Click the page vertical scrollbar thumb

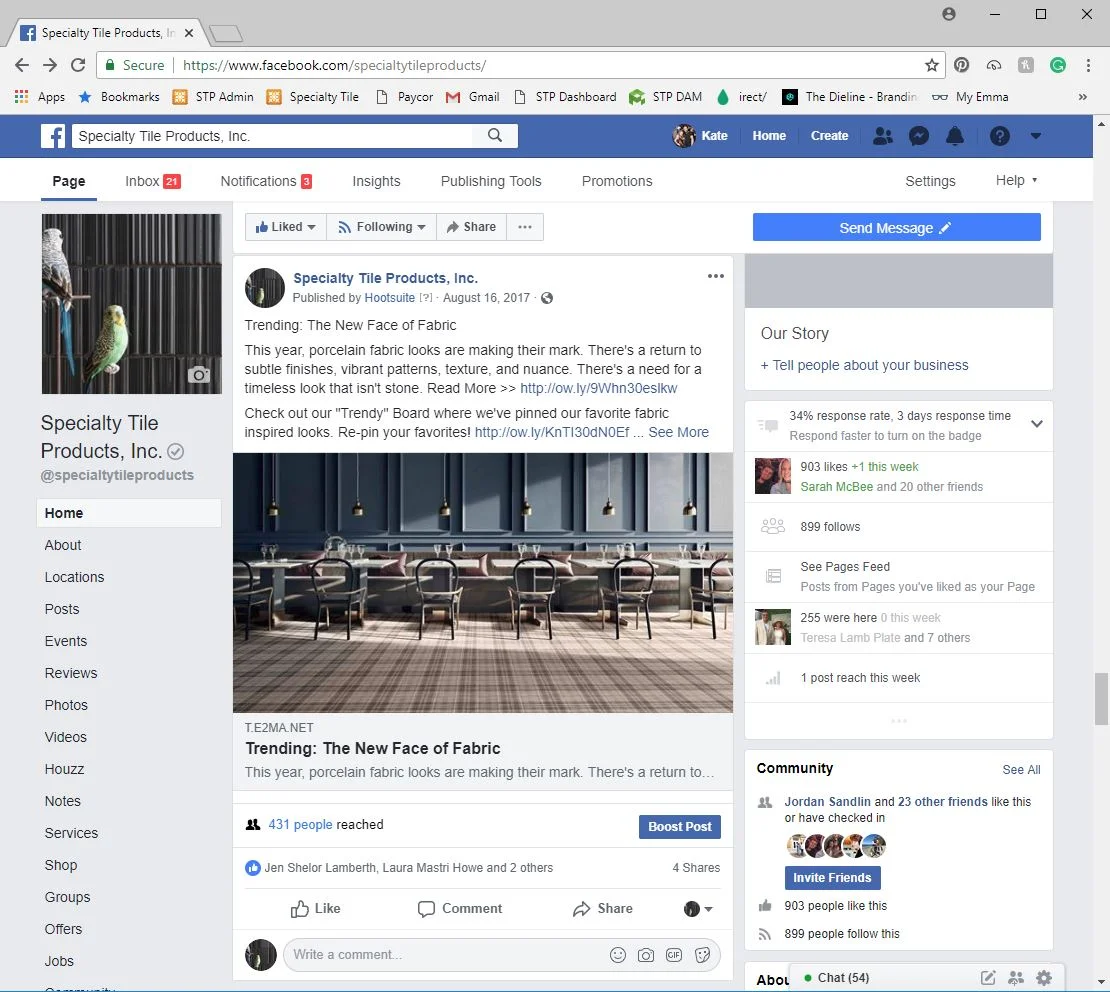point(1101,699)
